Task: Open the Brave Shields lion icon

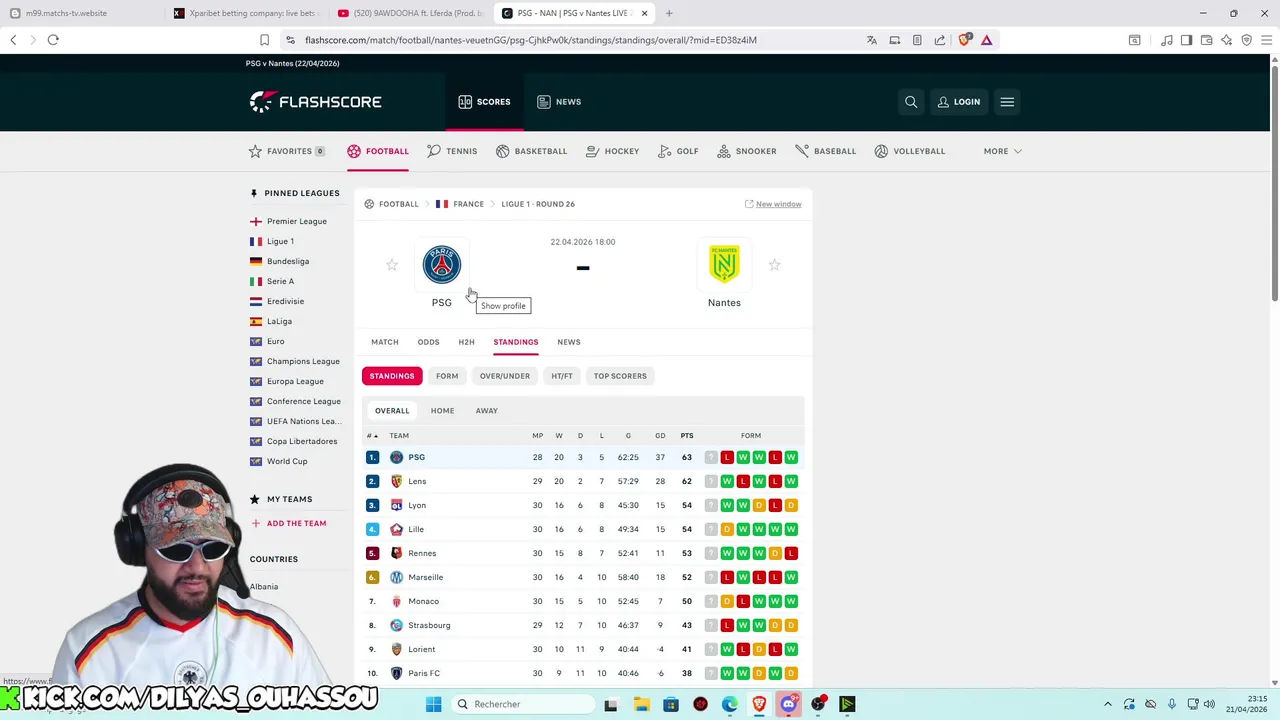Action: [964, 40]
